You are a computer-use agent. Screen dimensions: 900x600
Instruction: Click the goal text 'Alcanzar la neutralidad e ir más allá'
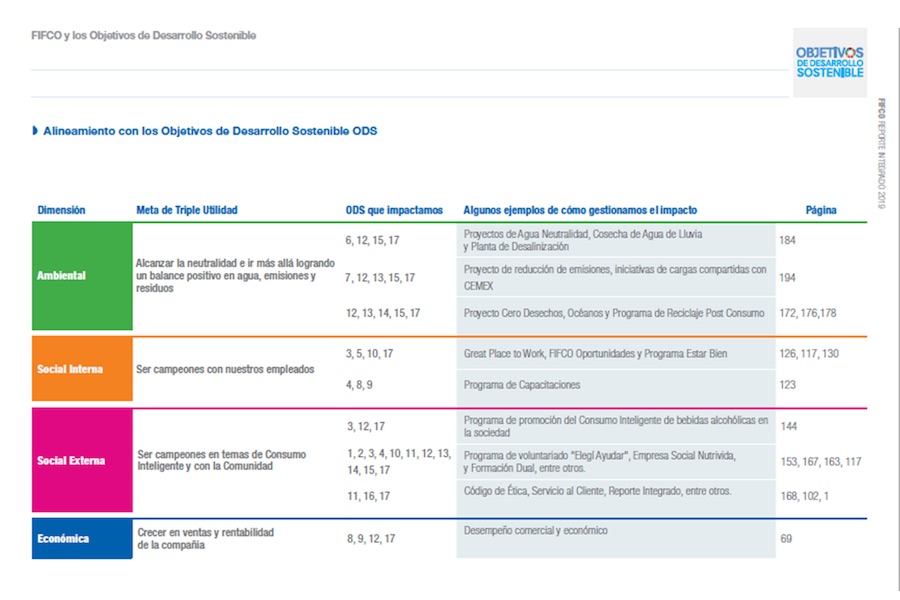[235, 276]
